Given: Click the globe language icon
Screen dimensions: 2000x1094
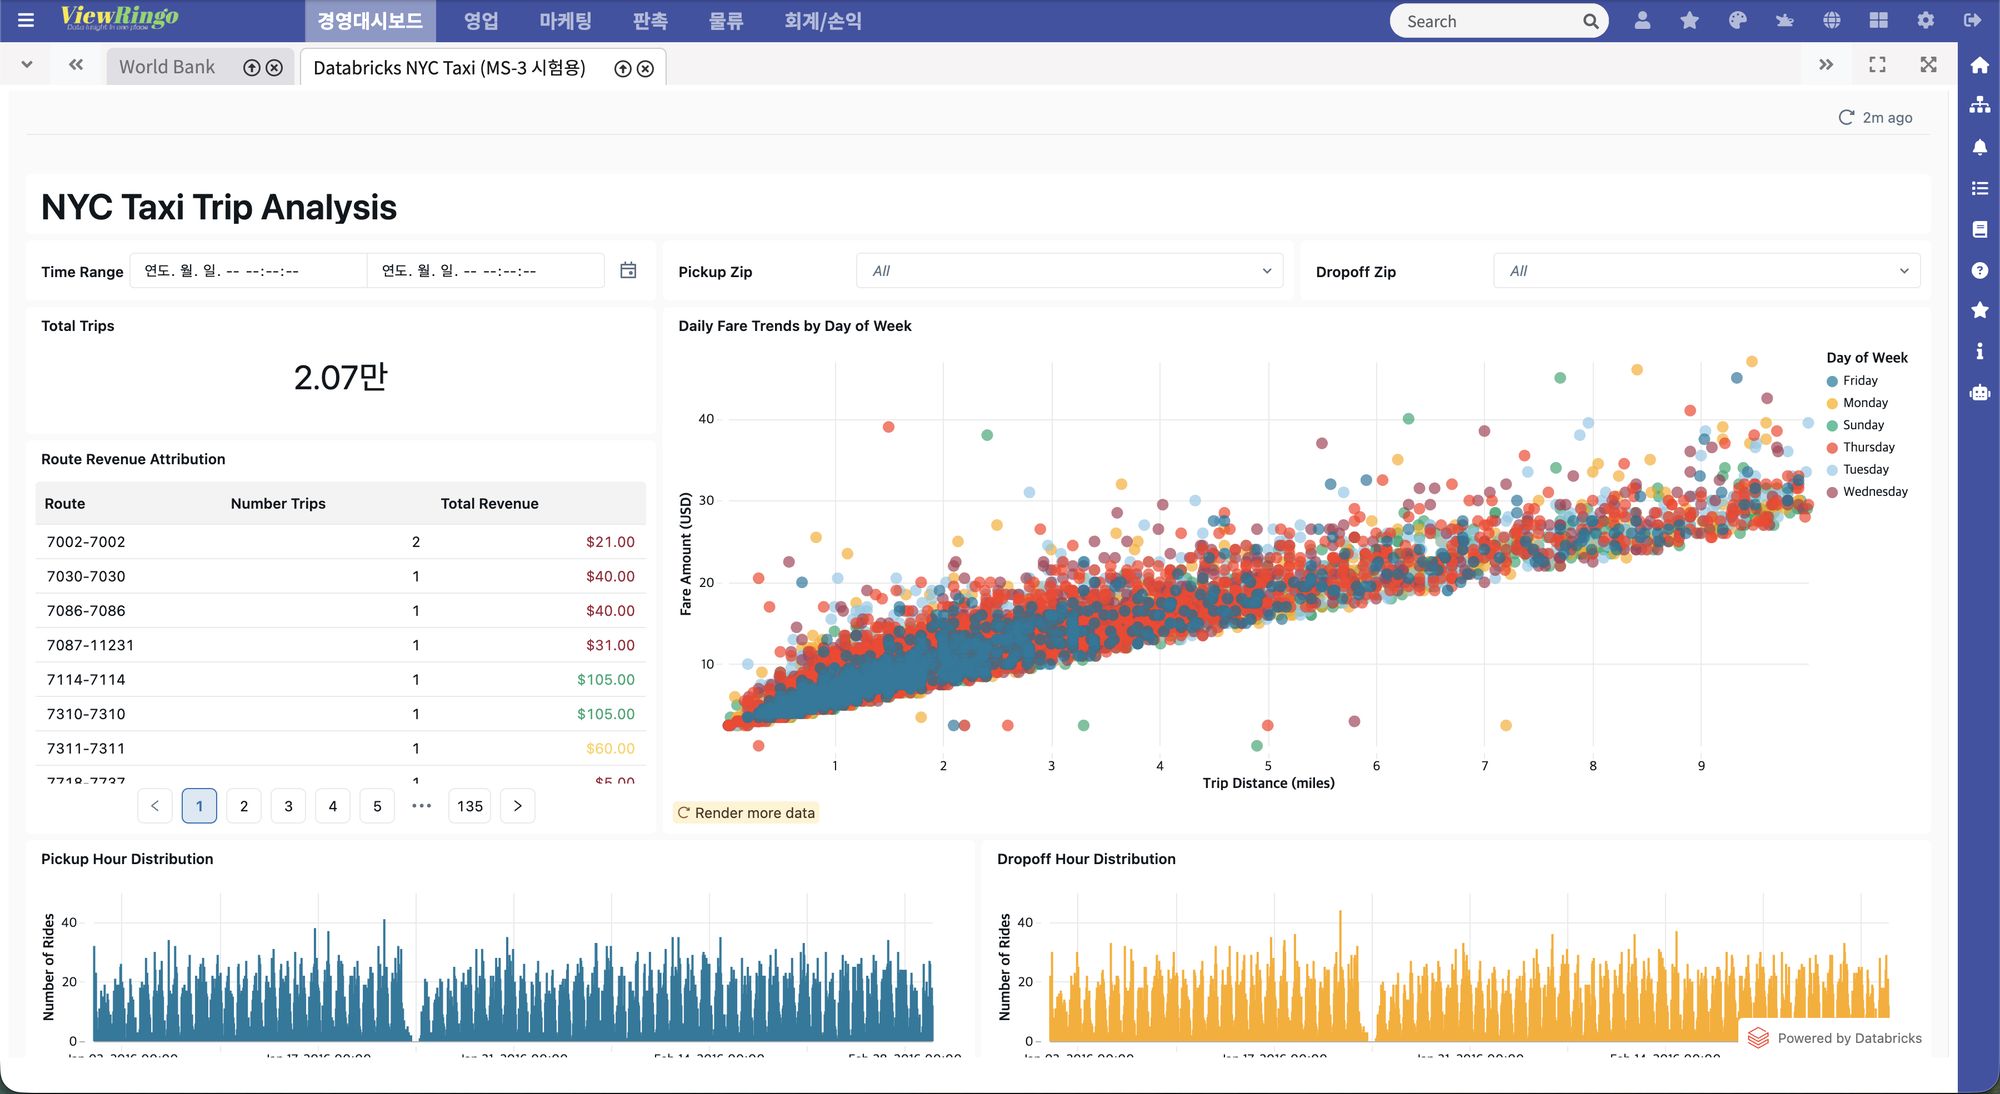Looking at the screenshot, I should [x=1832, y=20].
